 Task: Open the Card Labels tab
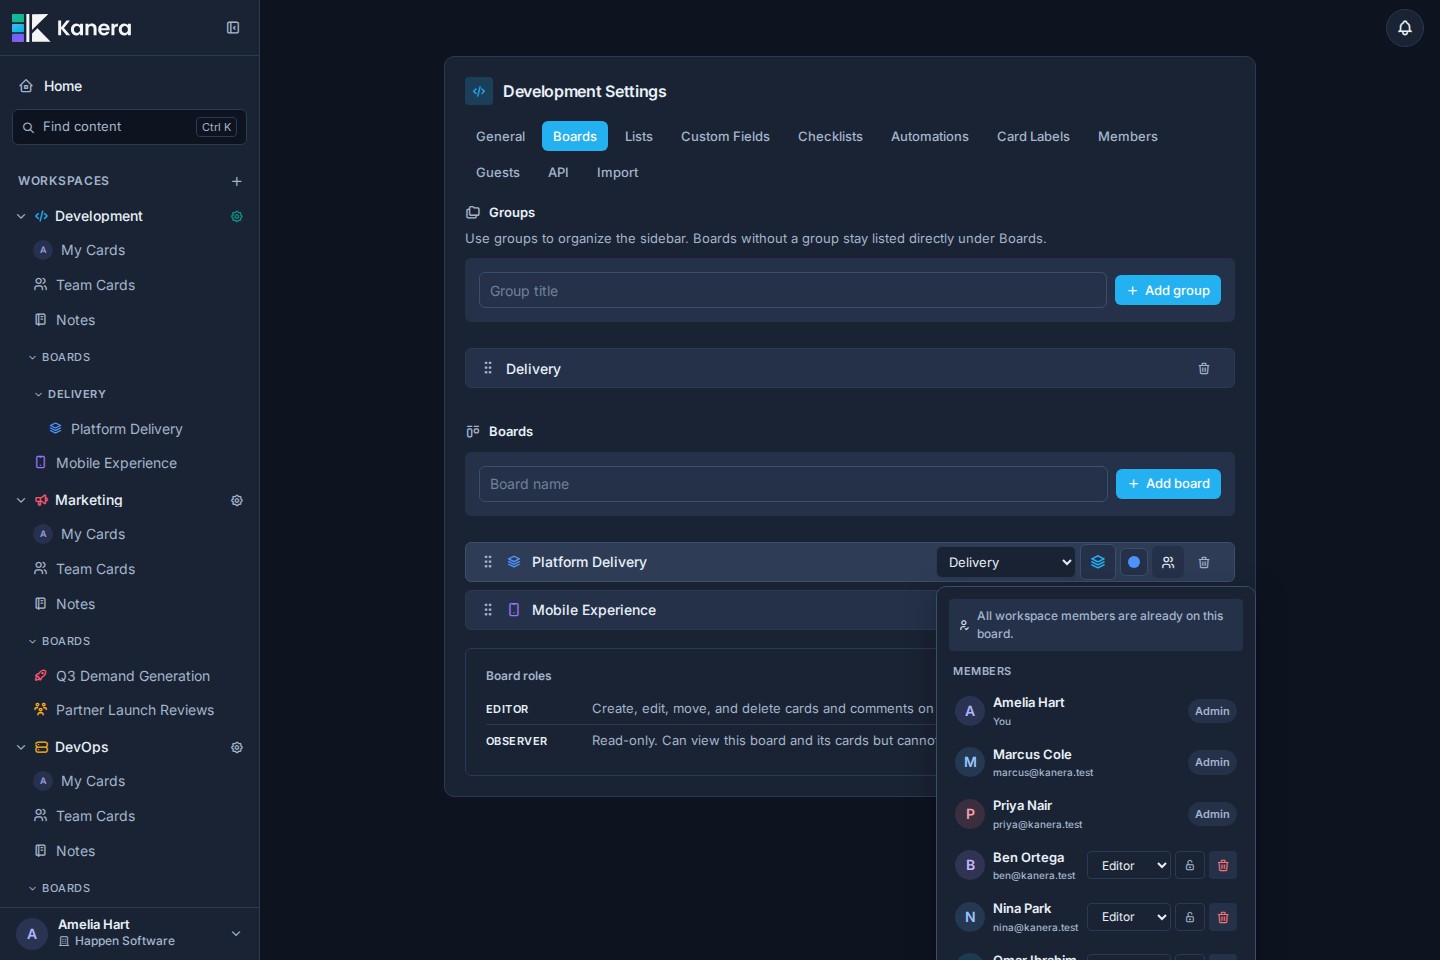[1033, 136]
